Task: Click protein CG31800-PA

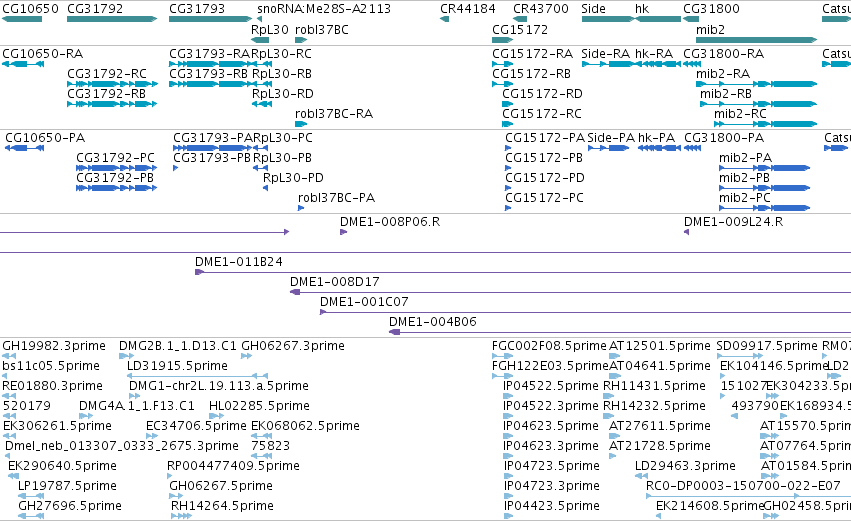Action: click(724, 138)
